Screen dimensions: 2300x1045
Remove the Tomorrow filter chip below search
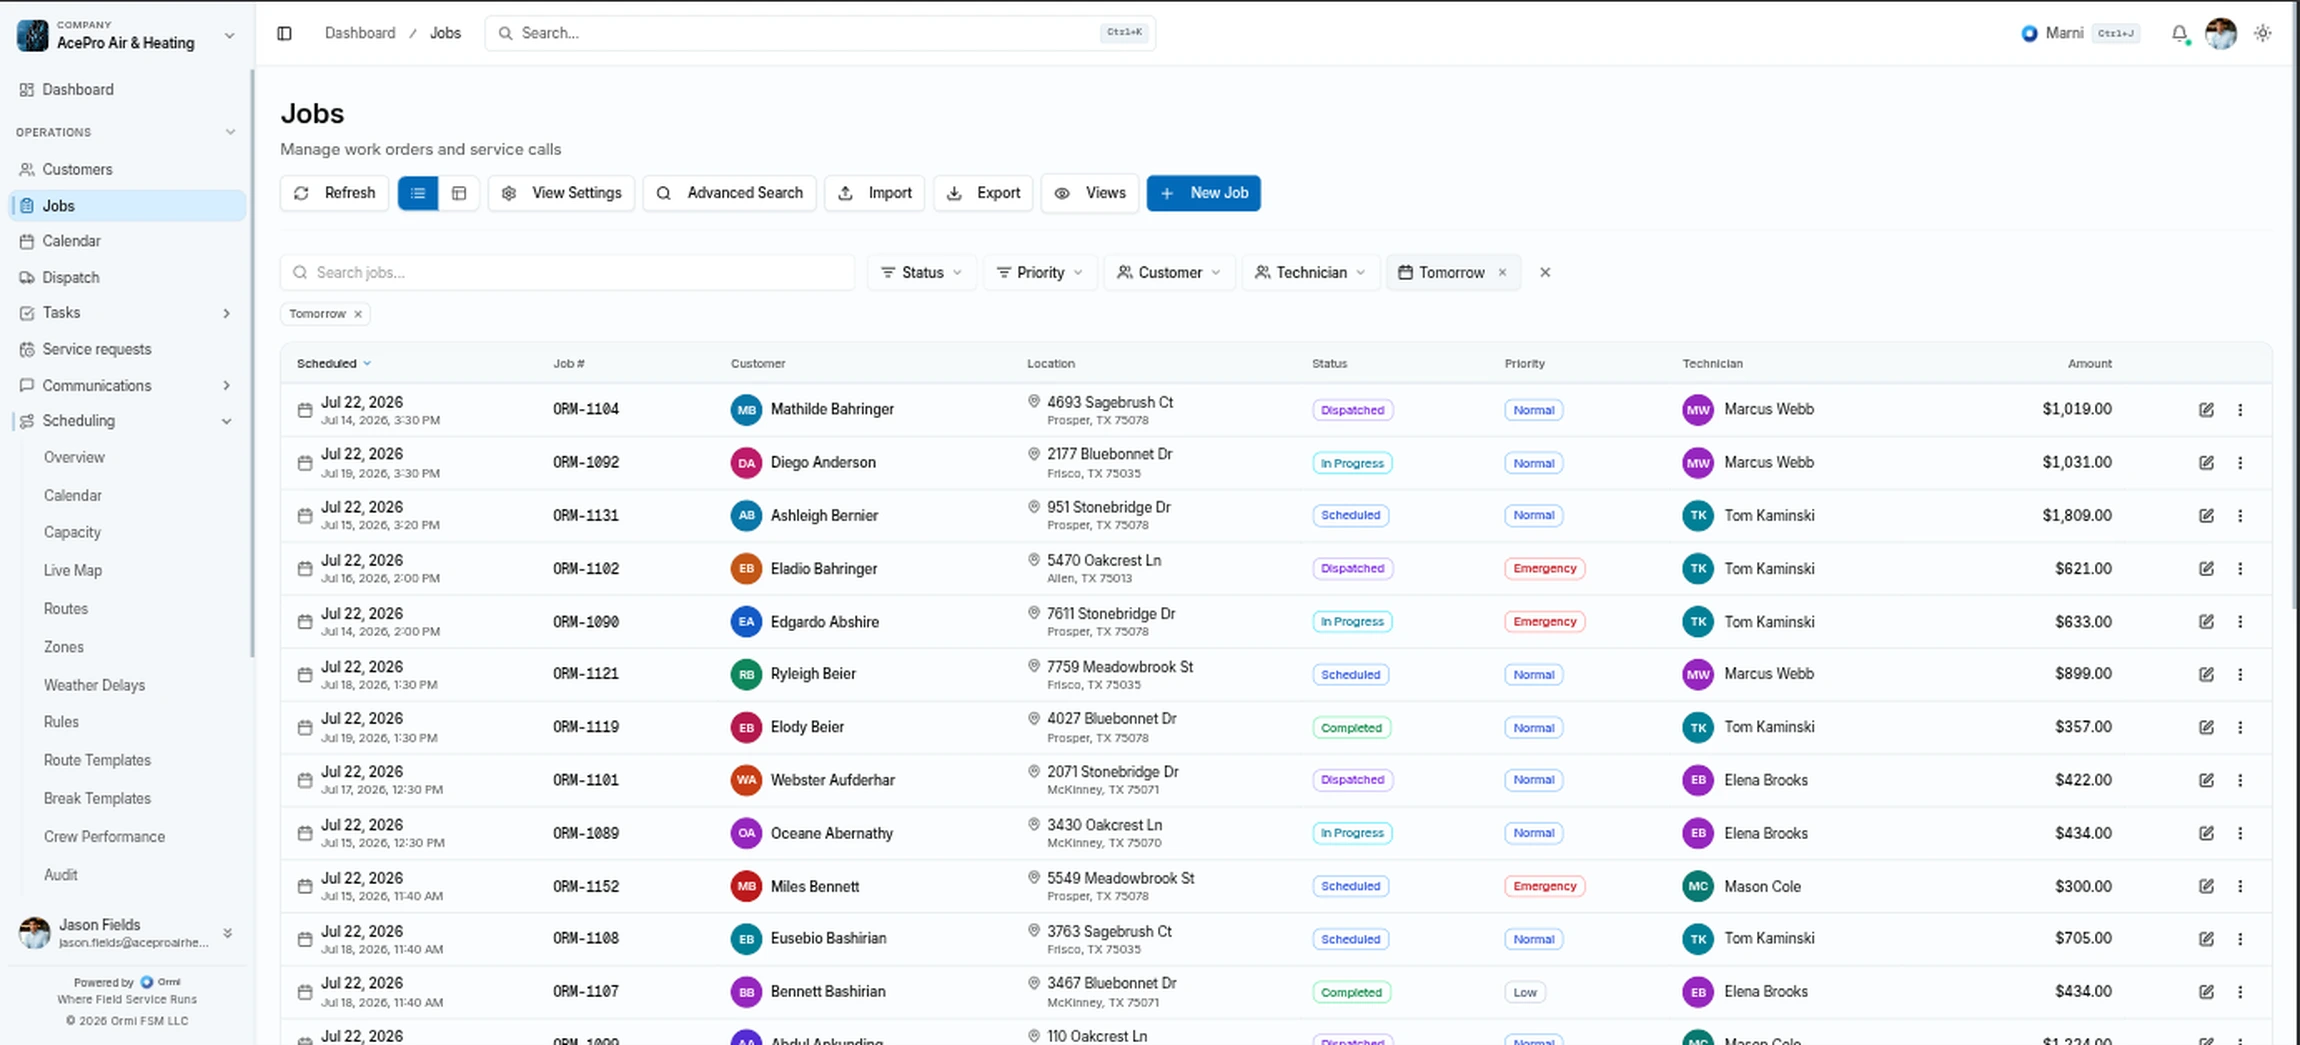358,314
